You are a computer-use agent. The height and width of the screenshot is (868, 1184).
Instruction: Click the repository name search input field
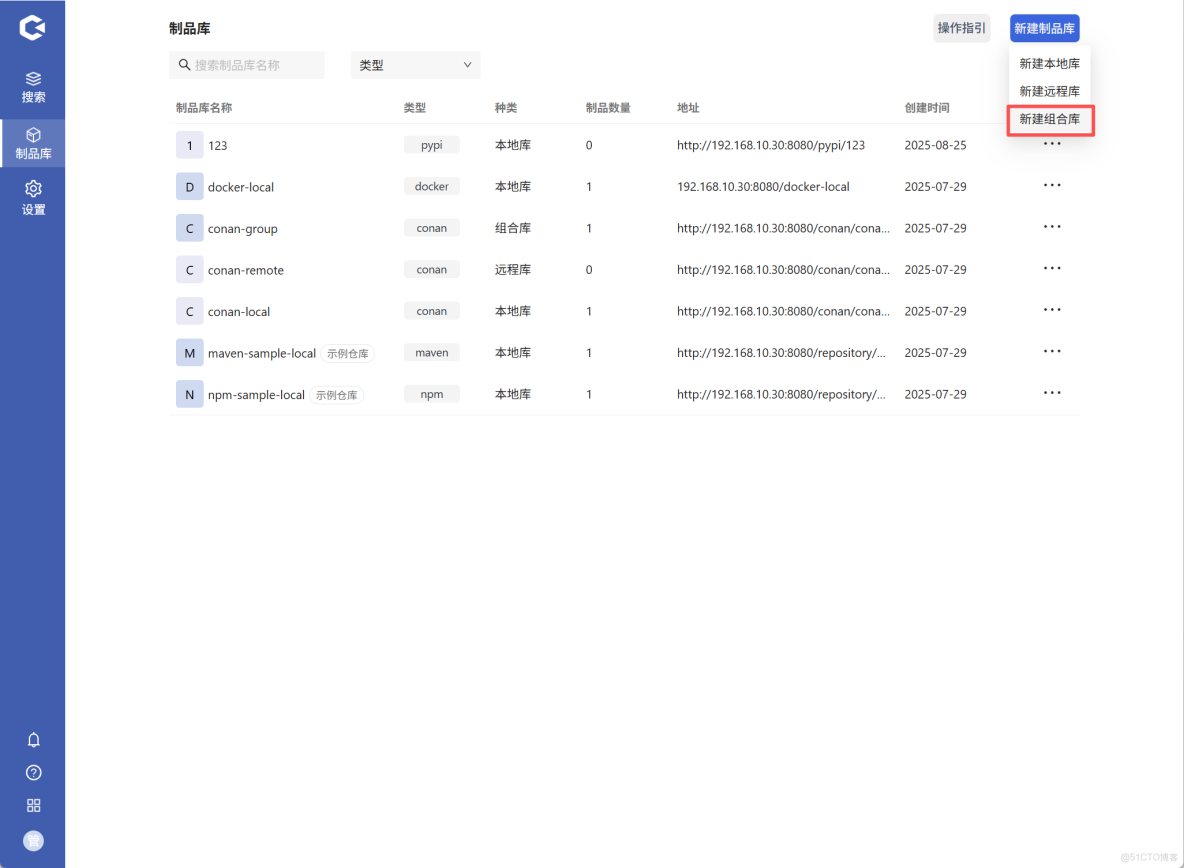pos(245,64)
